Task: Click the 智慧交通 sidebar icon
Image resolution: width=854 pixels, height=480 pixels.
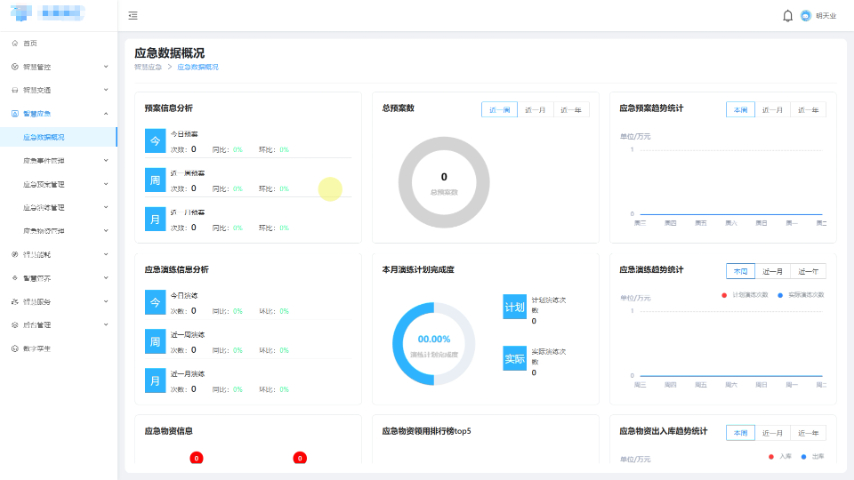Action: [15, 90]
